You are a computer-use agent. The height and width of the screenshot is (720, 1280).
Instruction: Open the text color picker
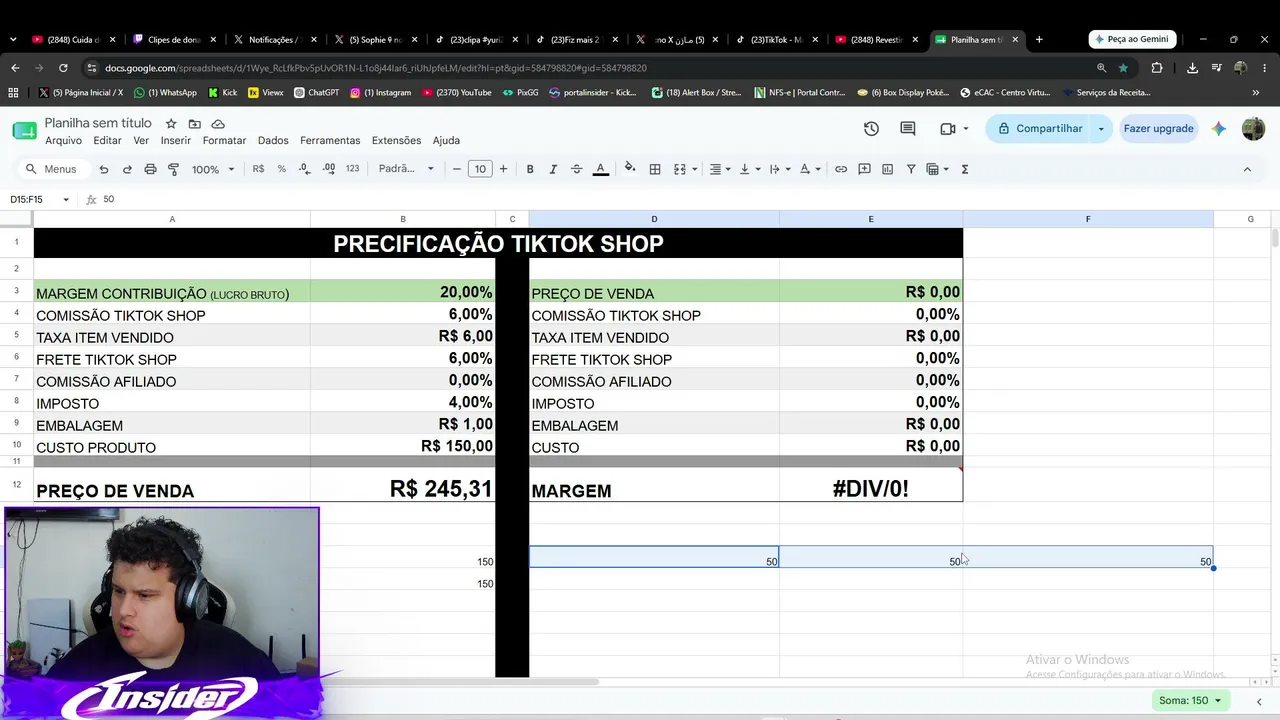(x=601, y=169)
